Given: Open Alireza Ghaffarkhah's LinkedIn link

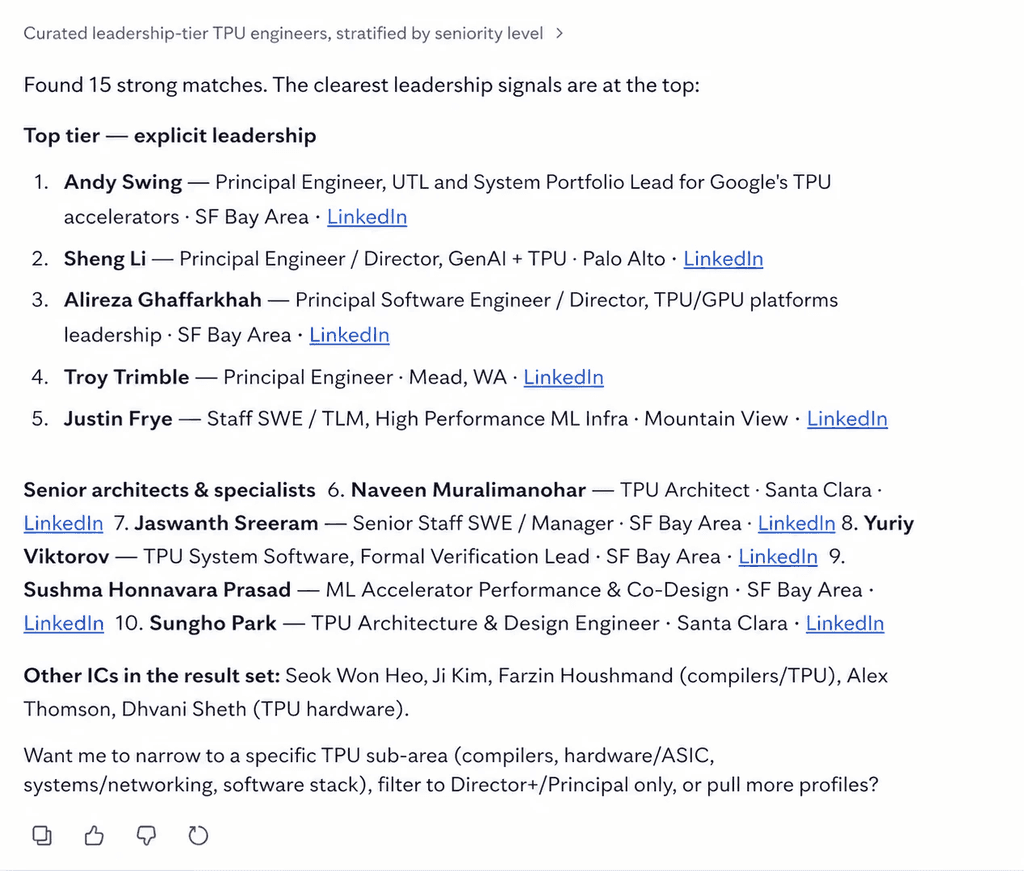Looking at the screenshot, I should point(349,335).
